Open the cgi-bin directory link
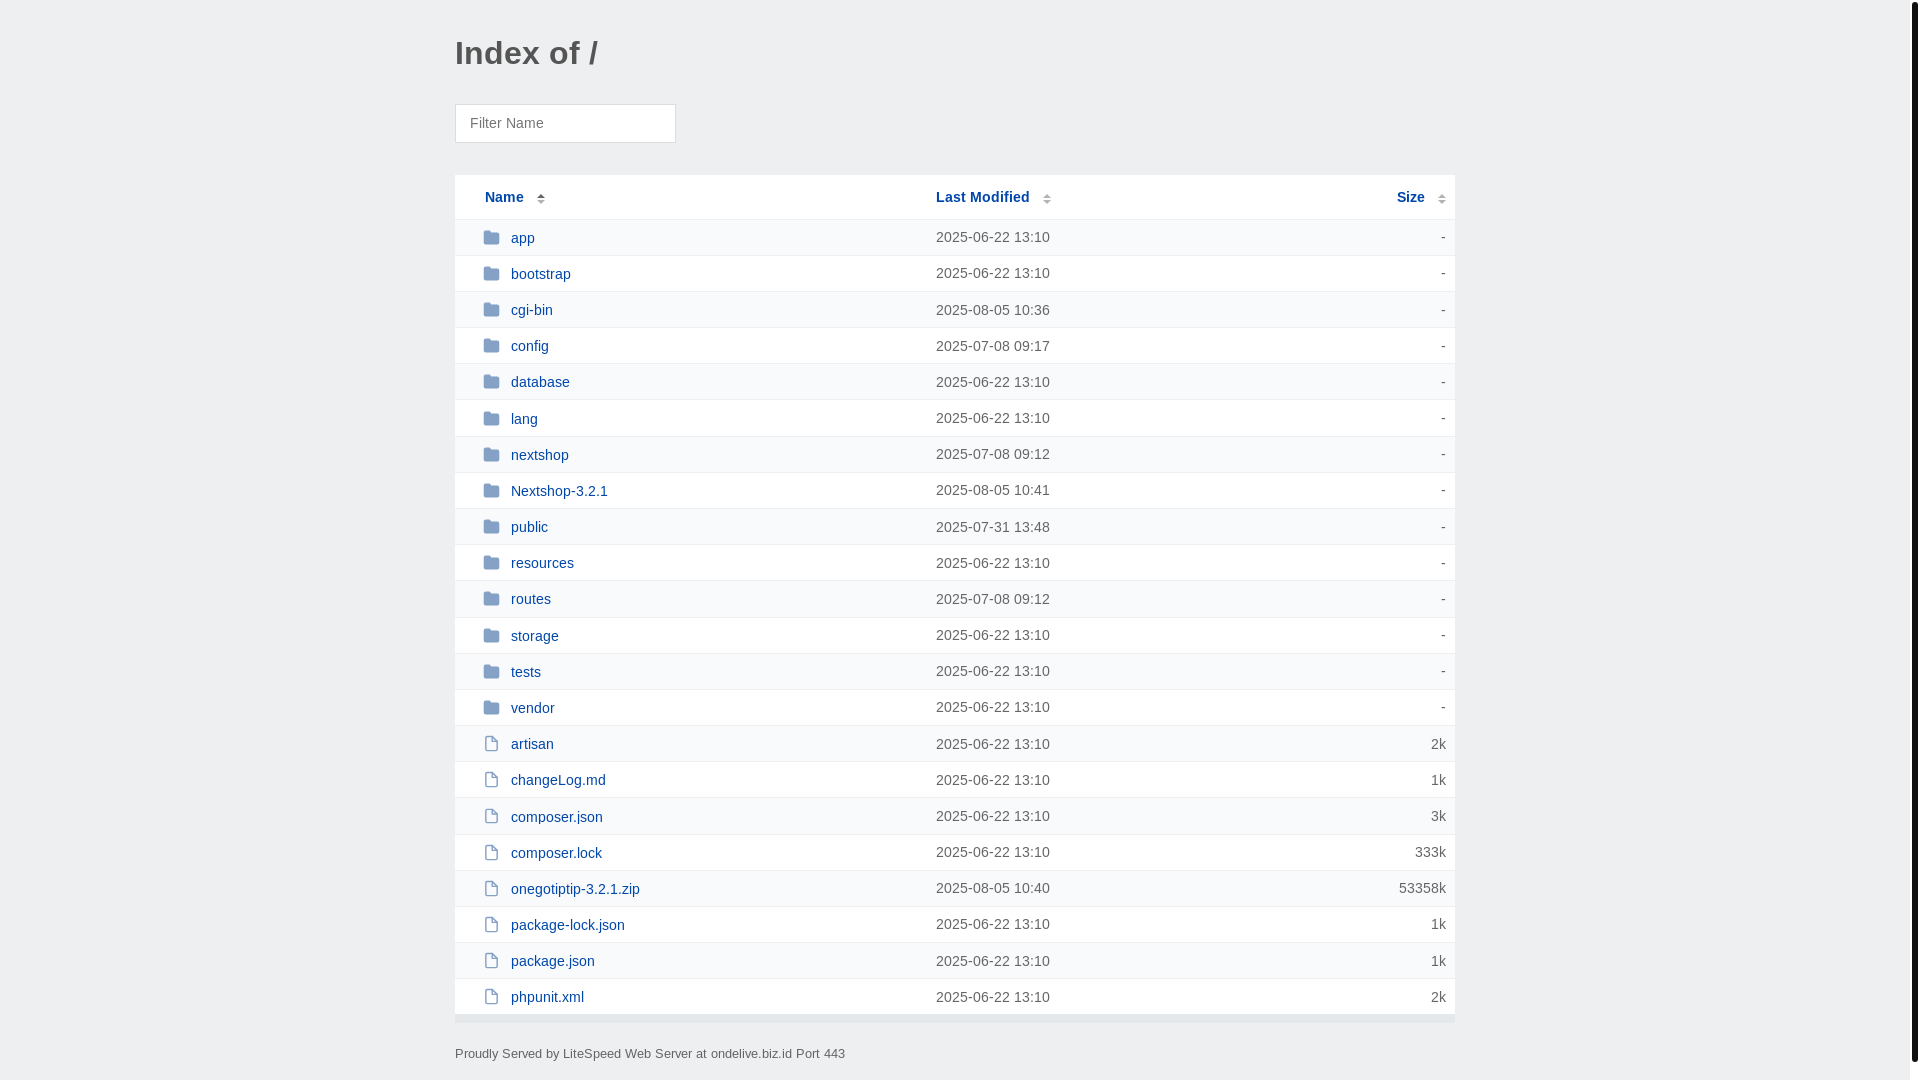Viewport: 1920px width, 1080px height. 532,310
